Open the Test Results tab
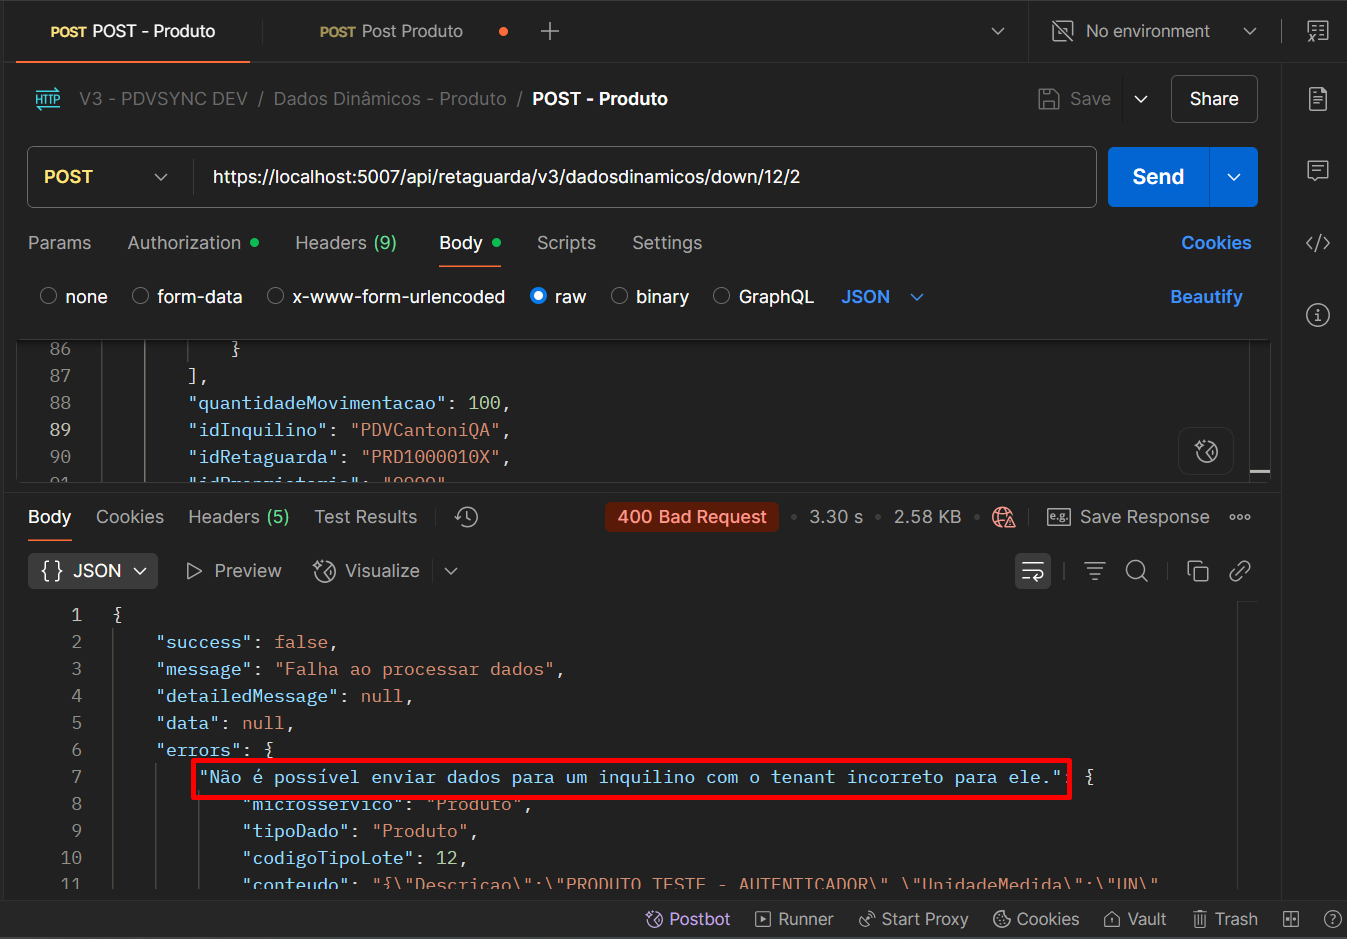 [365, 517]
